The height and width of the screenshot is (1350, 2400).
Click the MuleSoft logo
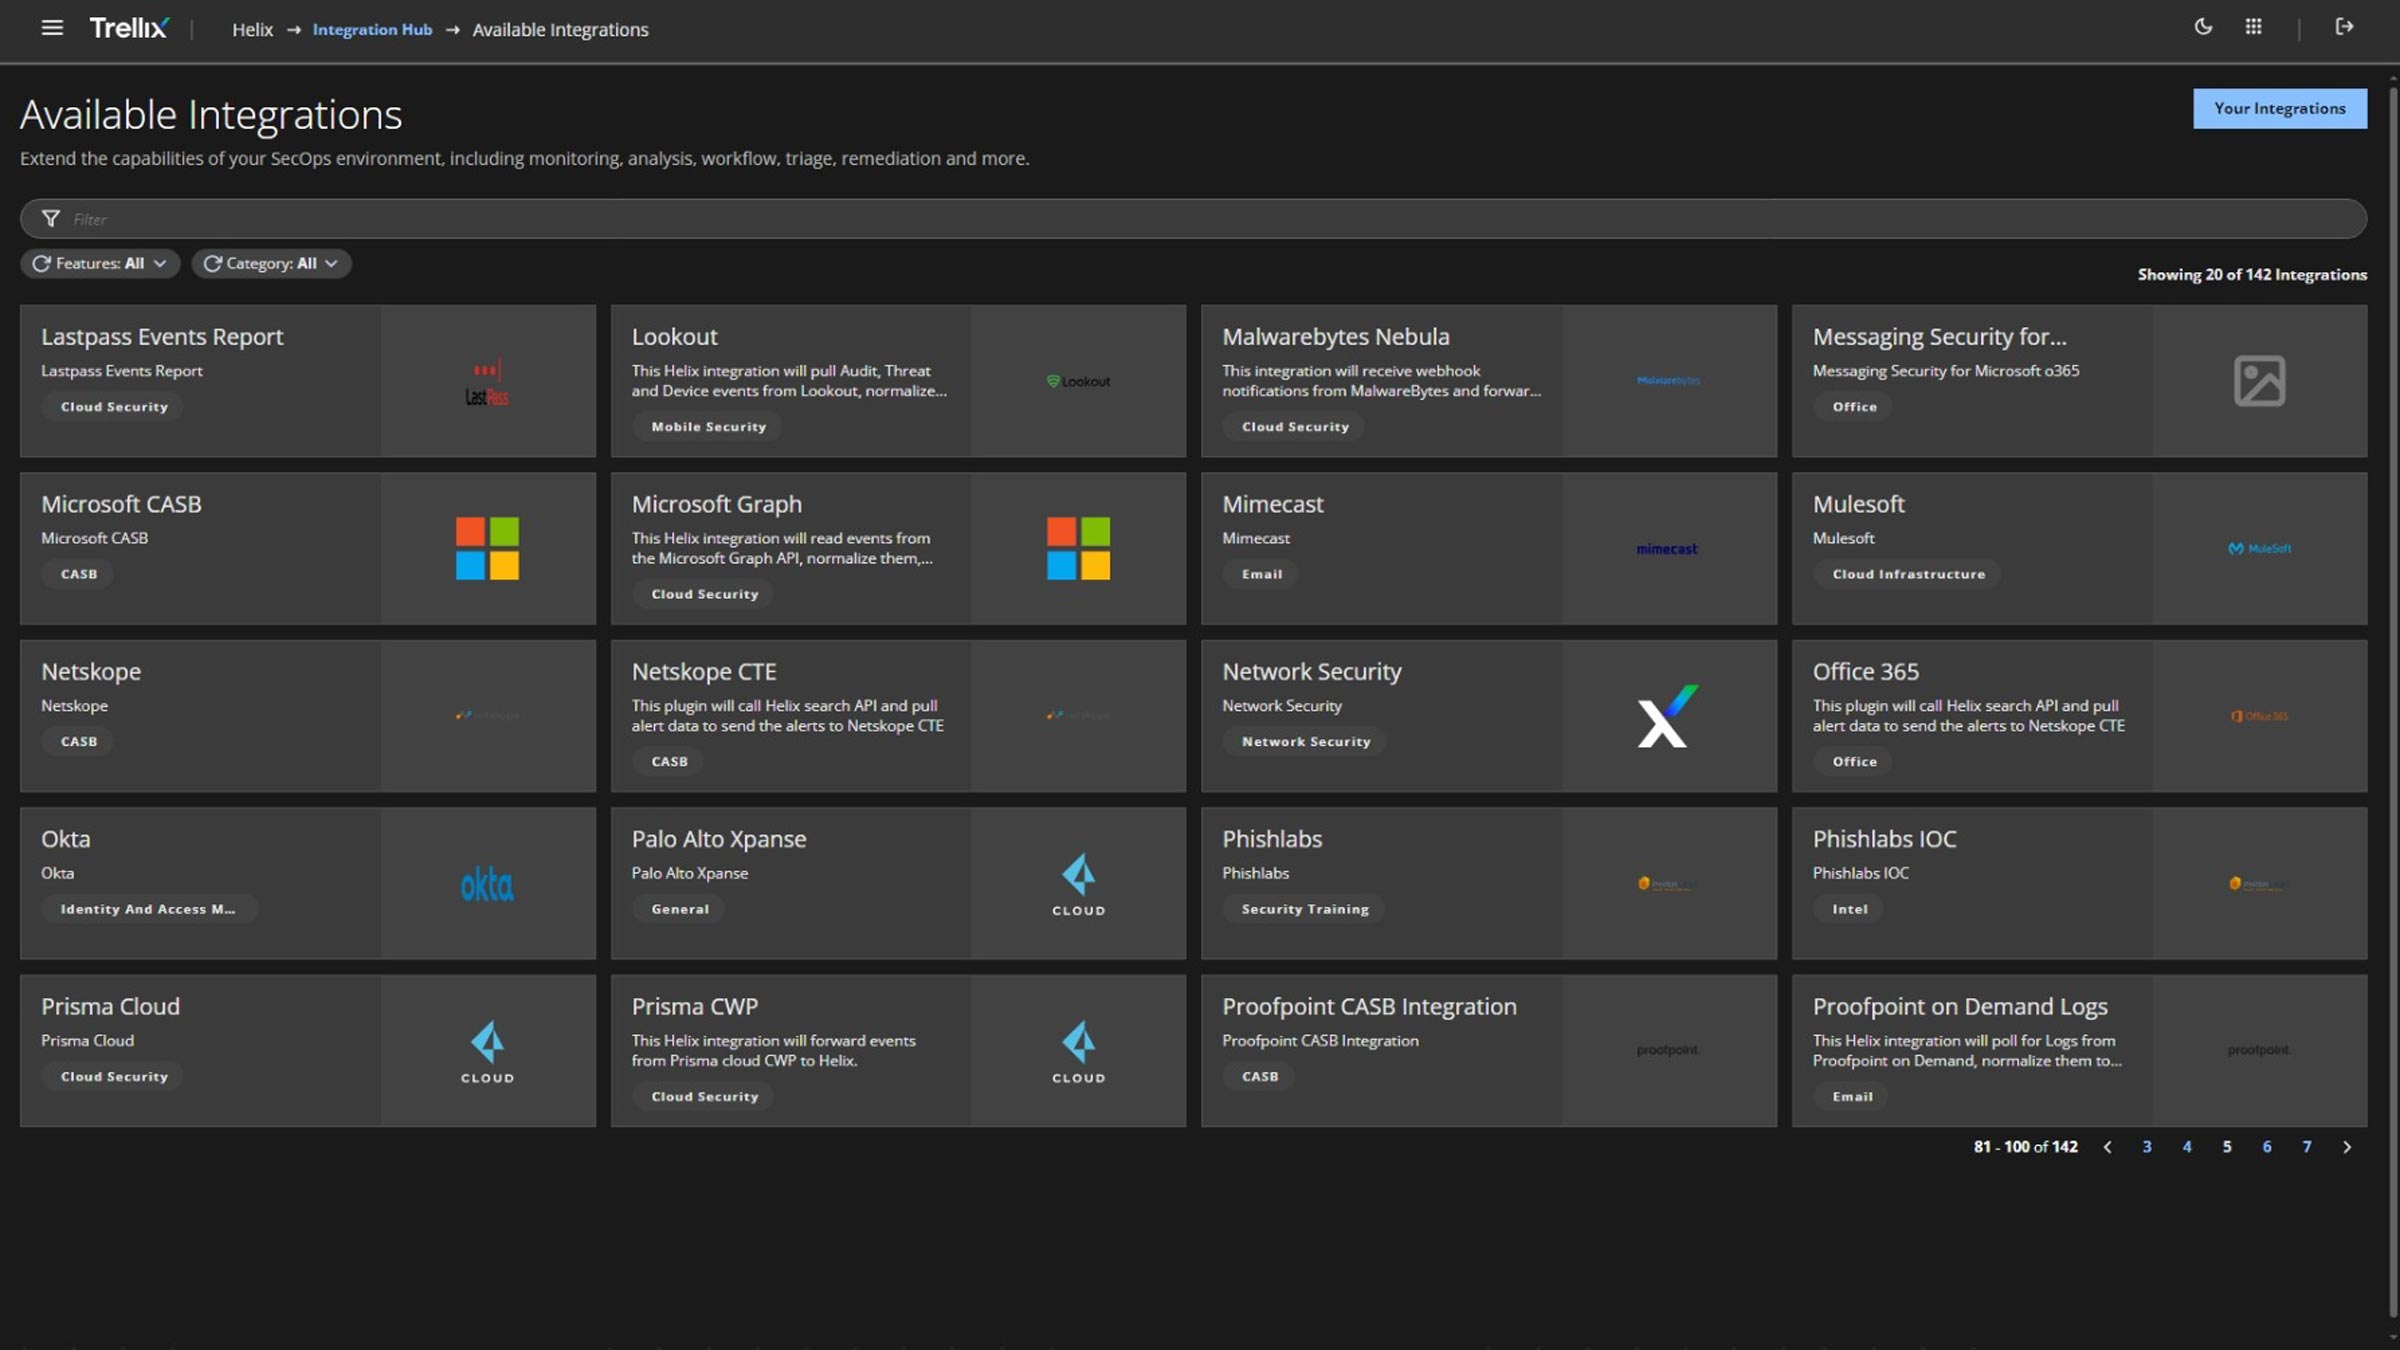(x=2259, y=548)
